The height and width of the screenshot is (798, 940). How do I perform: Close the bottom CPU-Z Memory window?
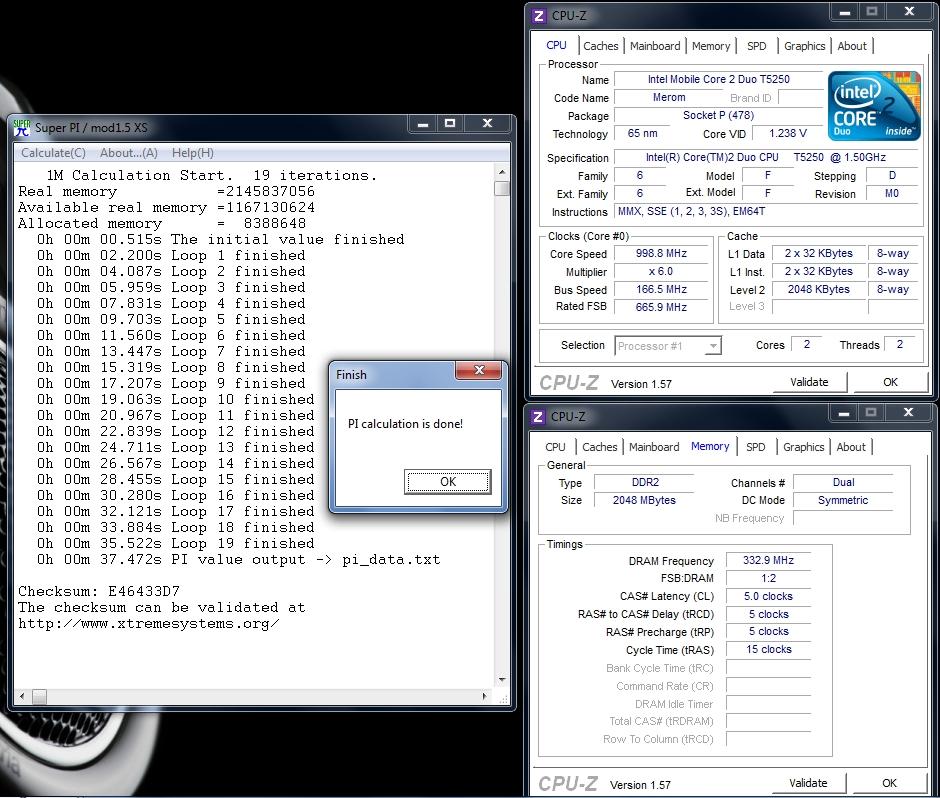908,412
